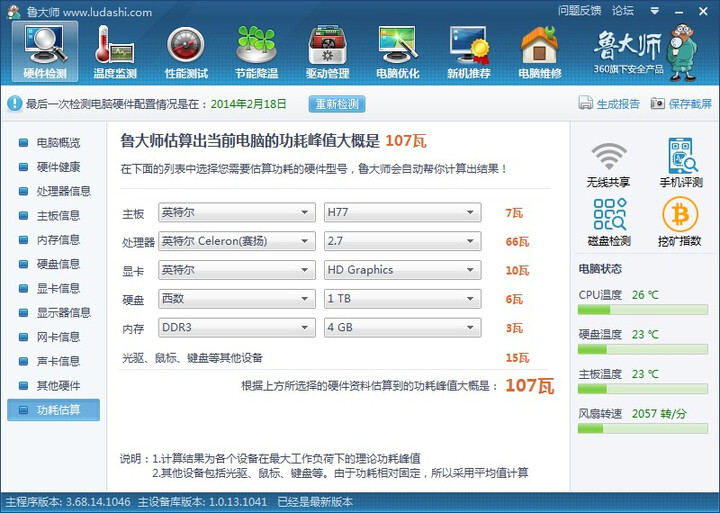This screenshot has width=720, height=513.
Task: Open the 电脑维修 repair house icon
Action: click(x=540, y=51)
